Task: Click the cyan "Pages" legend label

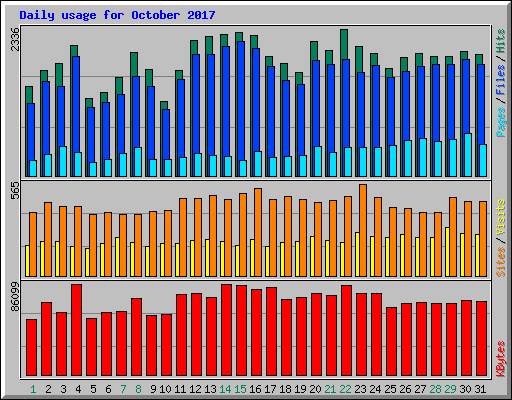Action: click(501, 122)
